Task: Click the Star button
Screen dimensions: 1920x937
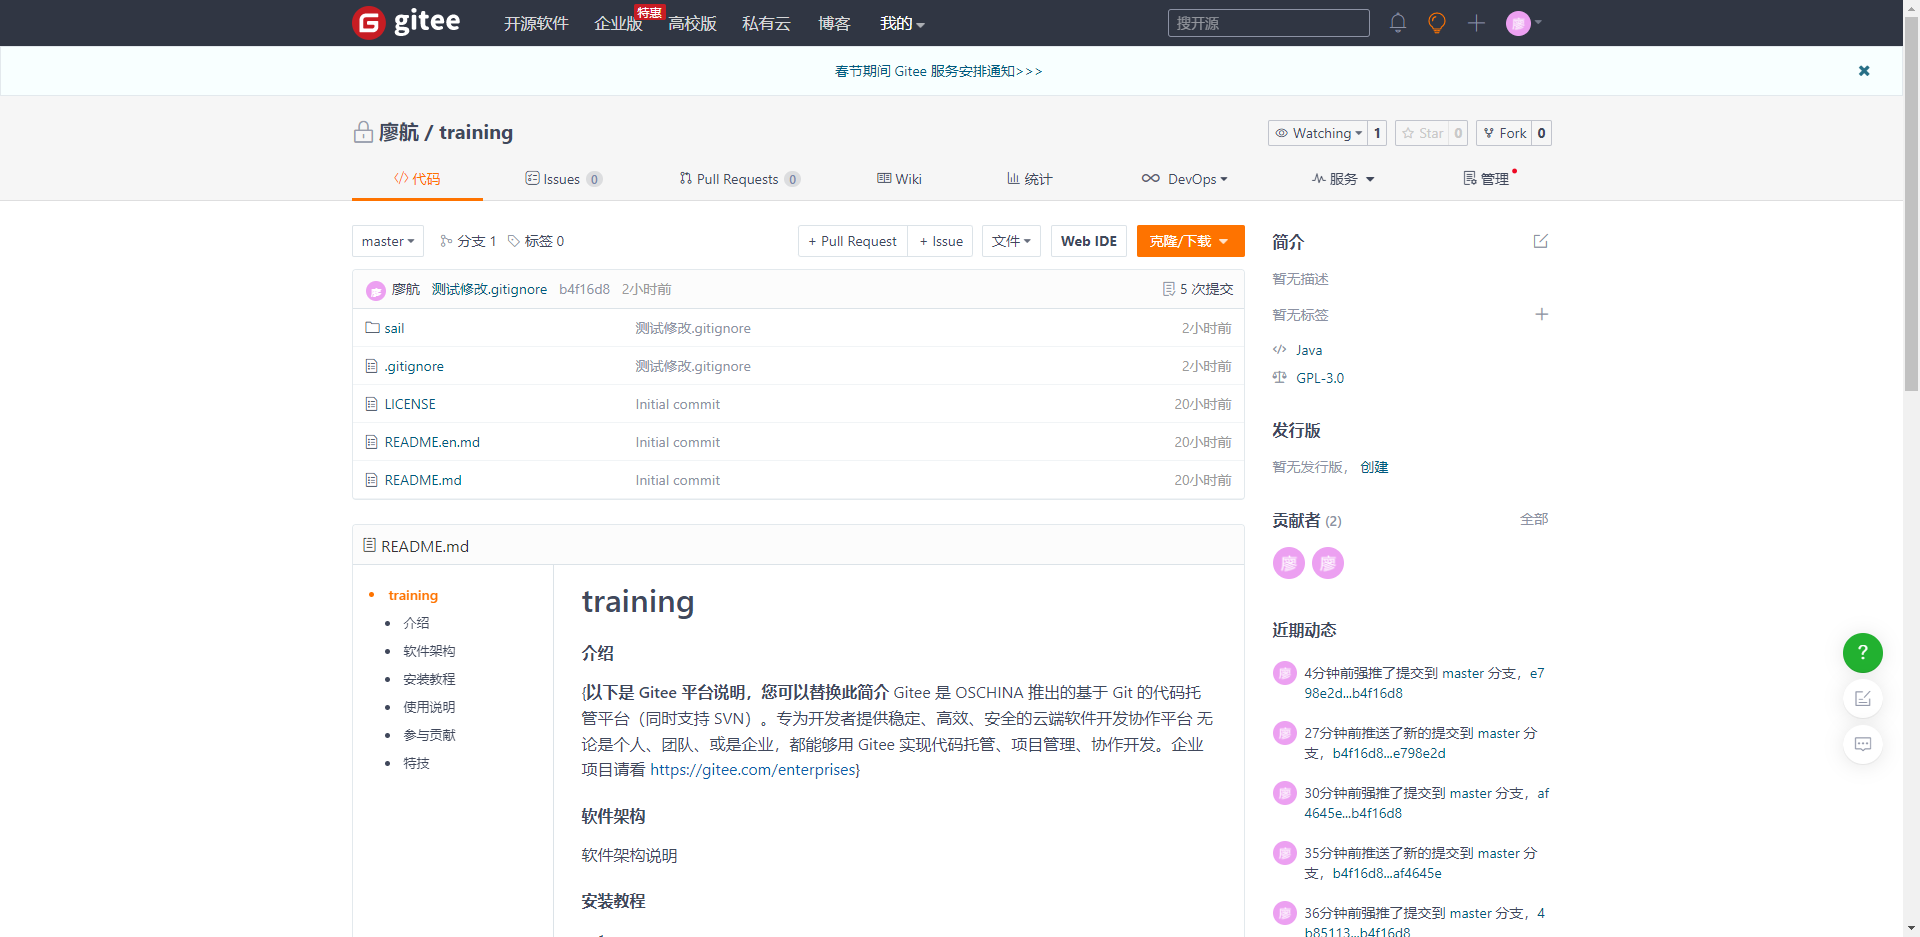Action: coord(1422,133)
